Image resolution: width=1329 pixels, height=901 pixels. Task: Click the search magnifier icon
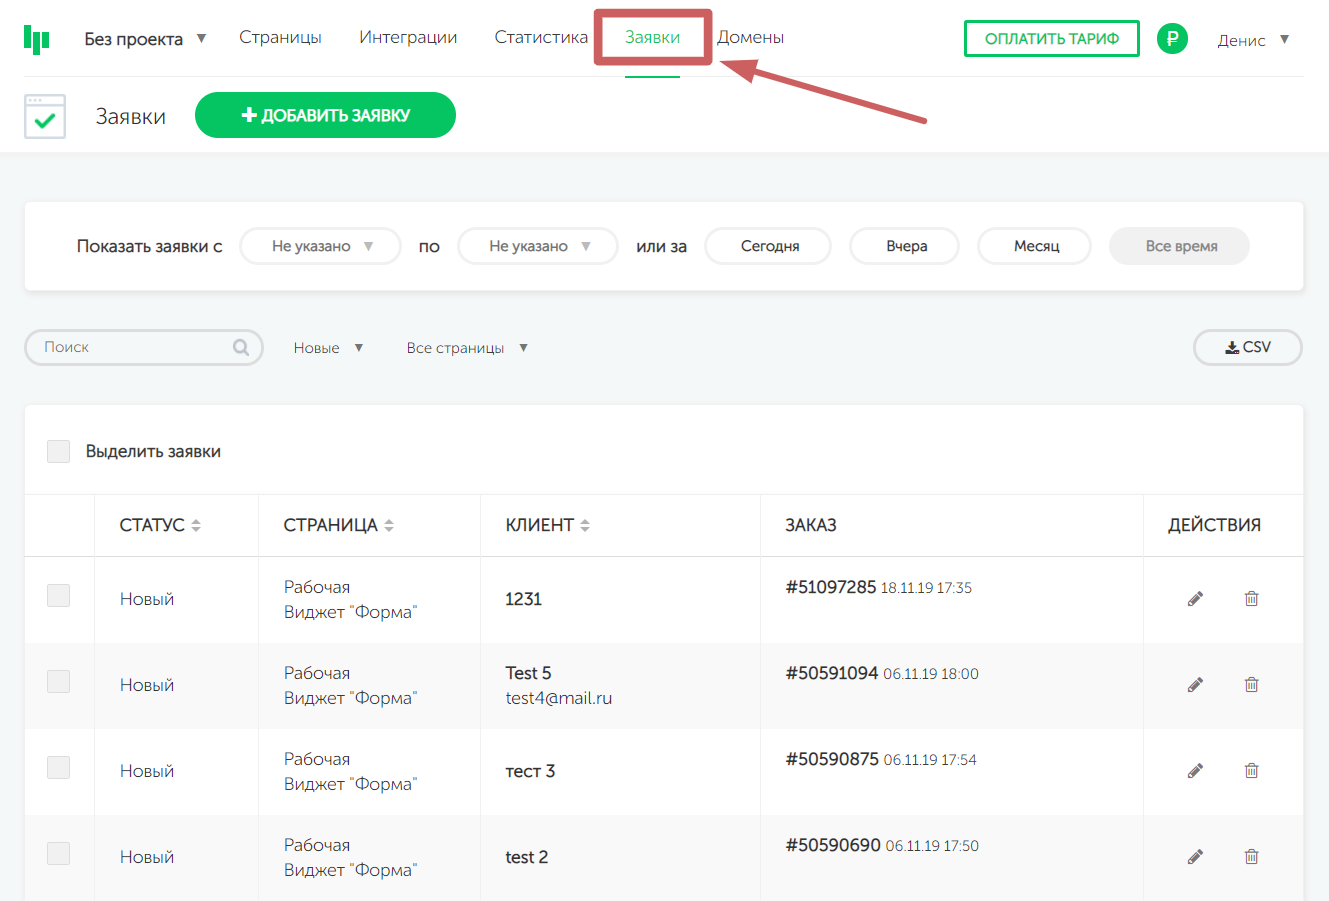click(241, 347)
